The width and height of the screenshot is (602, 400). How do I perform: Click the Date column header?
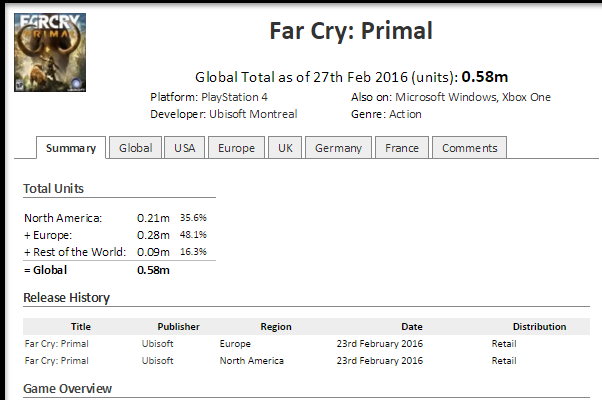click(412, 327)
